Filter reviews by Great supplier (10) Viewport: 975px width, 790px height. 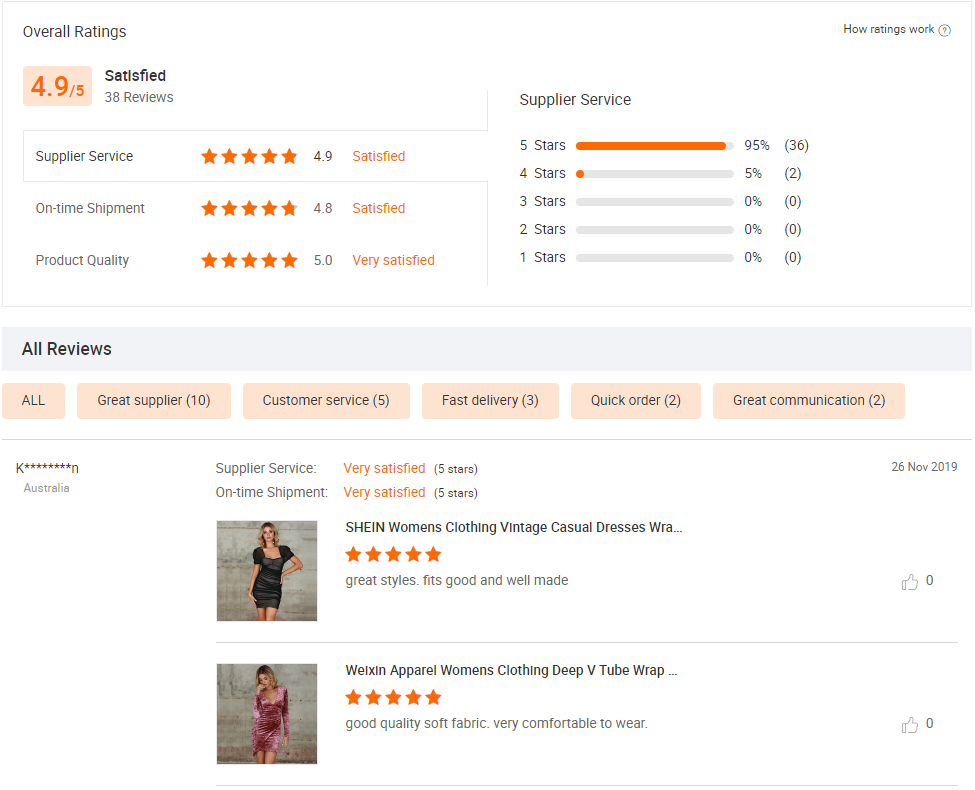[154, 401]
